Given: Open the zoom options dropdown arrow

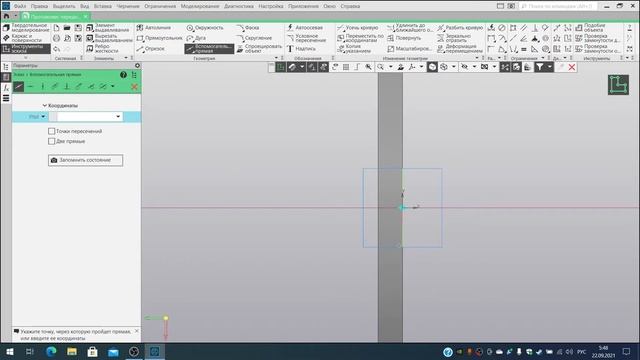Looking at the screenshot, I should 391,67.
